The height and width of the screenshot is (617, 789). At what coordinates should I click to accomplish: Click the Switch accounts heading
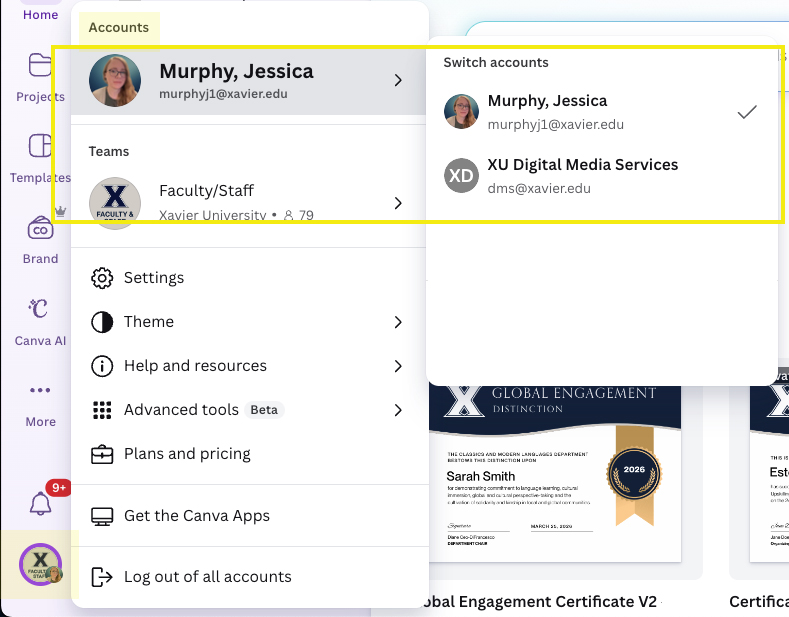[x=496, y=62]
